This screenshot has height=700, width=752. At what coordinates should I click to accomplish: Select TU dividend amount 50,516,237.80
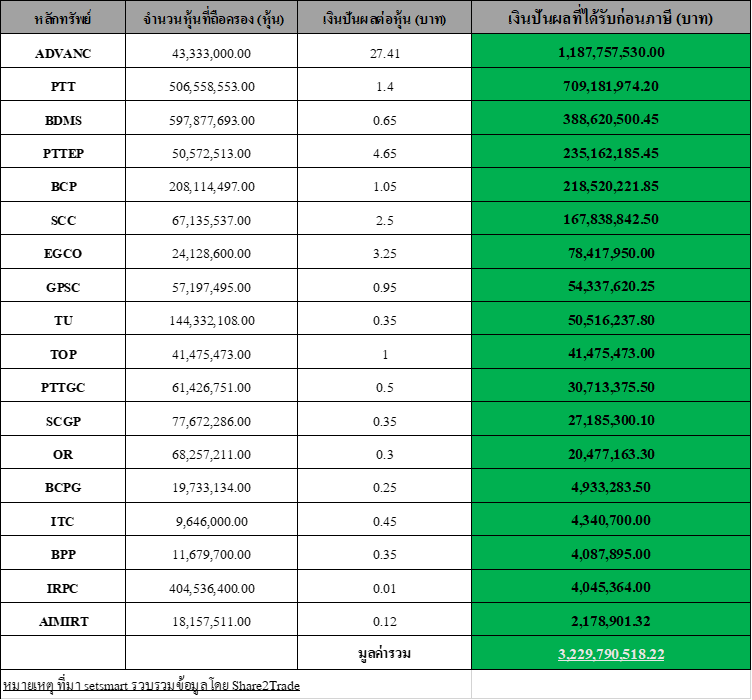(x=611, y=321)
